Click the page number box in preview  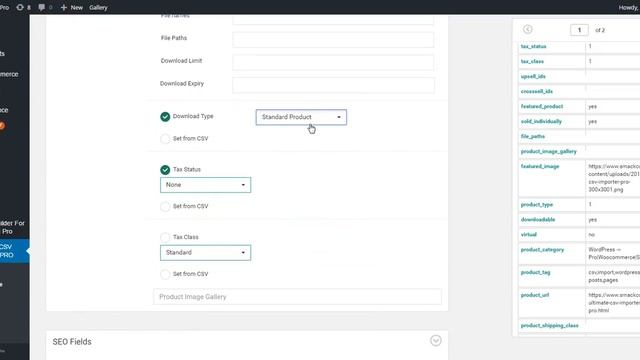(x=579, y=30)
